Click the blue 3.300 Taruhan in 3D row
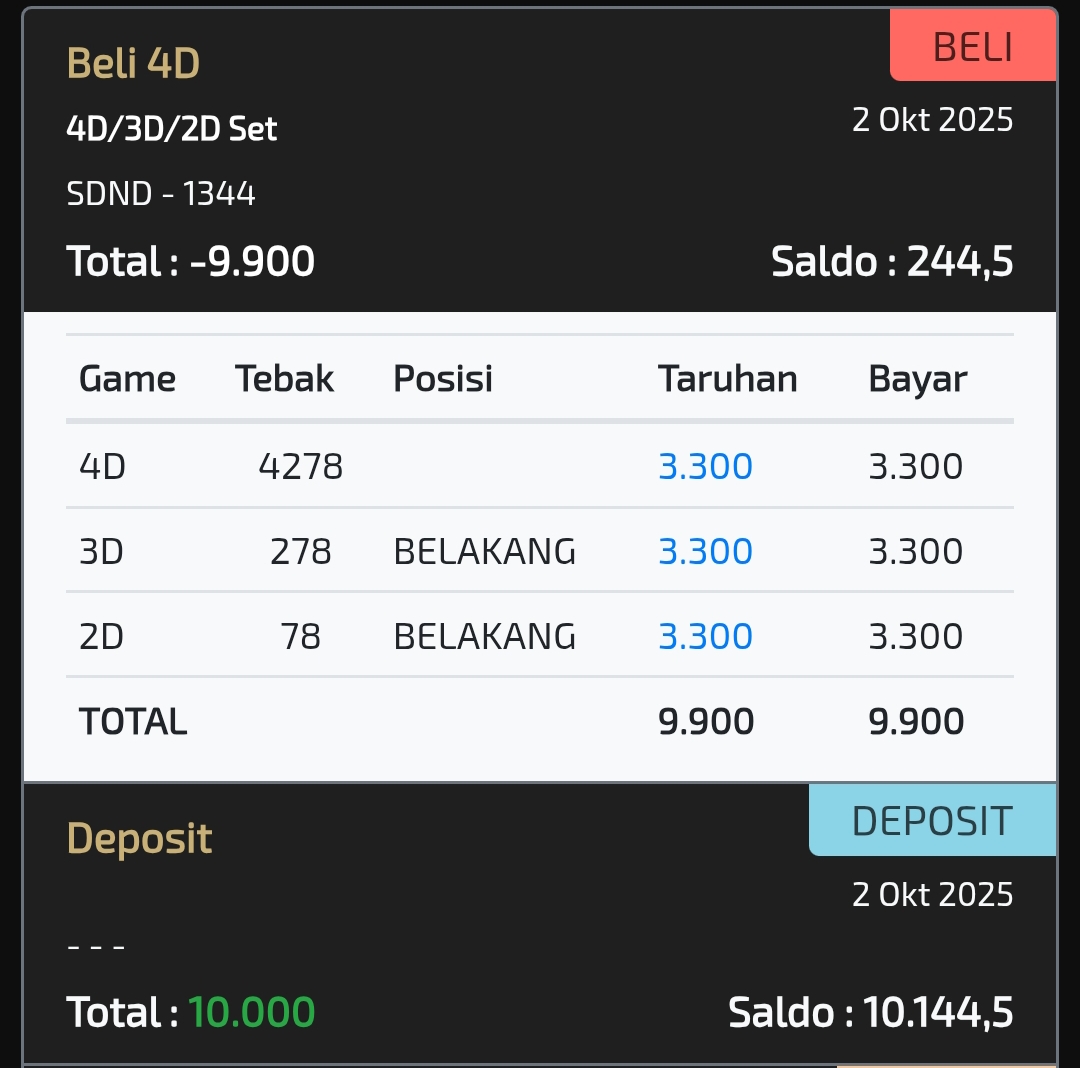 click(705, 551)
